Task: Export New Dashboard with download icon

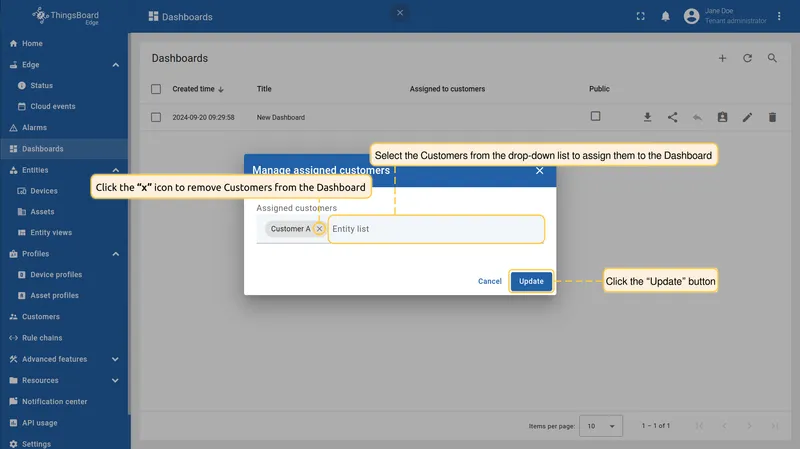Action: pos(647,117)
